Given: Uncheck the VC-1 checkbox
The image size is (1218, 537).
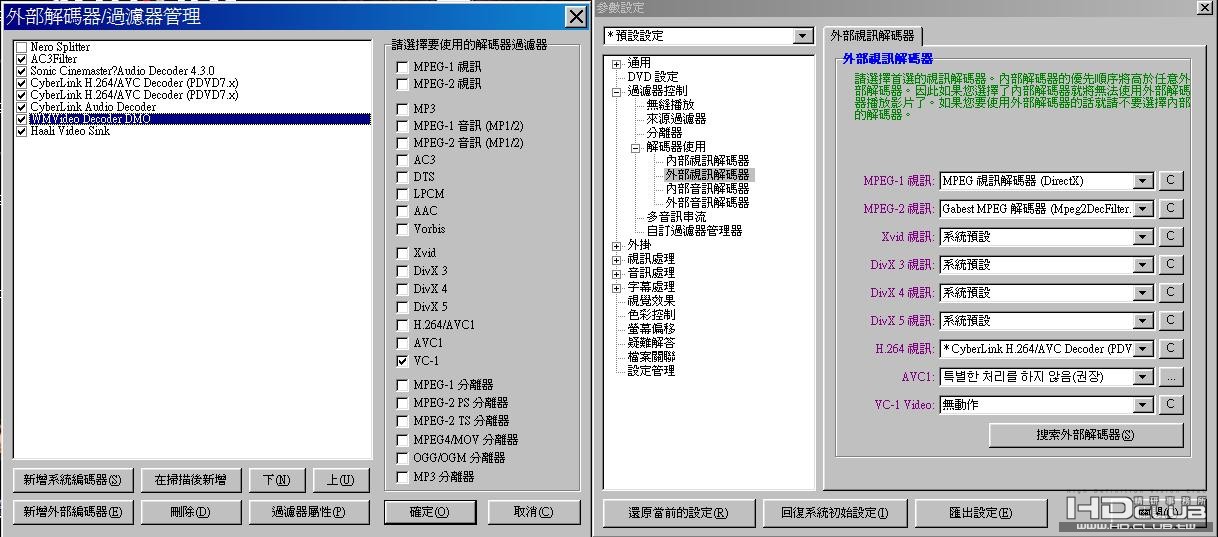Looking at the screenshot, I should coord(402,361).
